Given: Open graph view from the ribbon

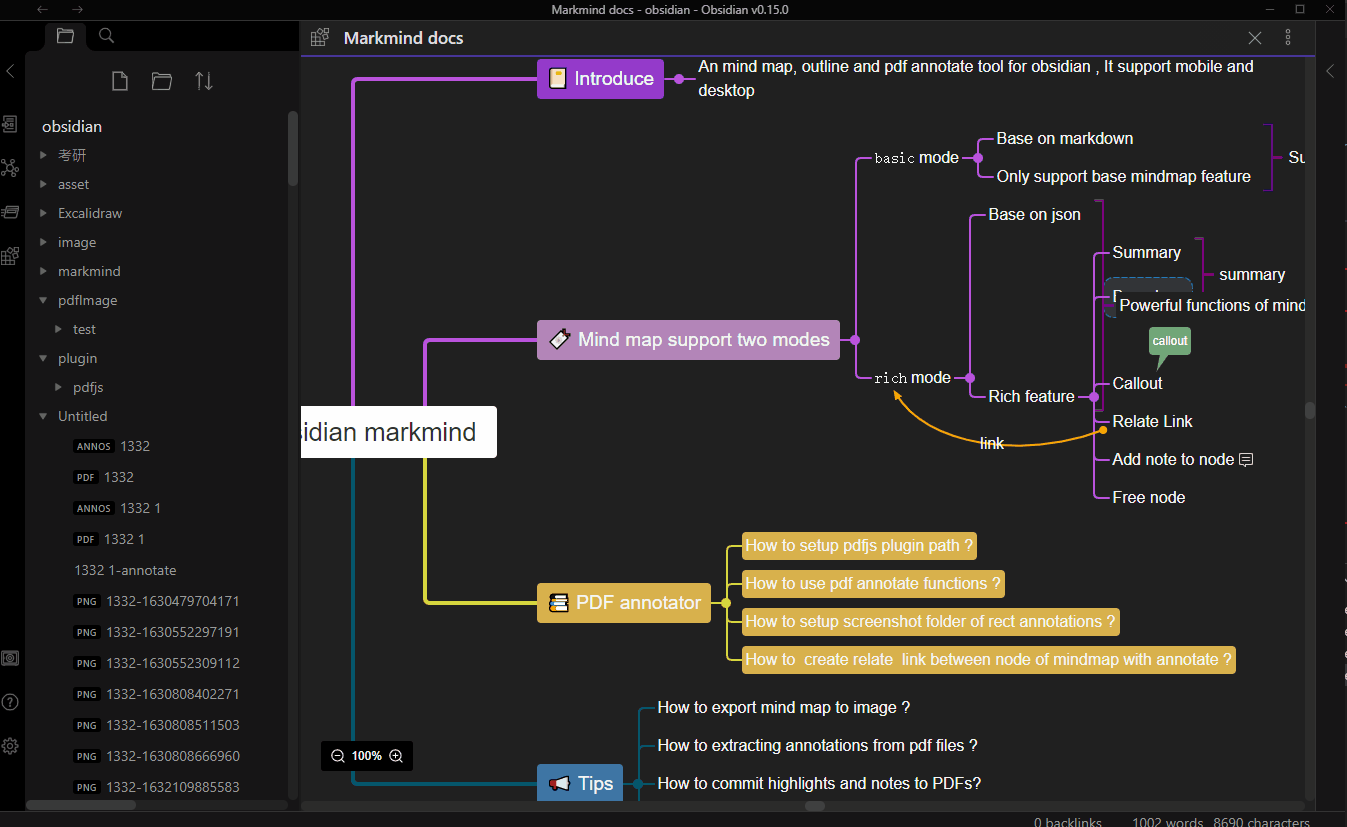Looking at the screenshot, I should click(10, 167).
